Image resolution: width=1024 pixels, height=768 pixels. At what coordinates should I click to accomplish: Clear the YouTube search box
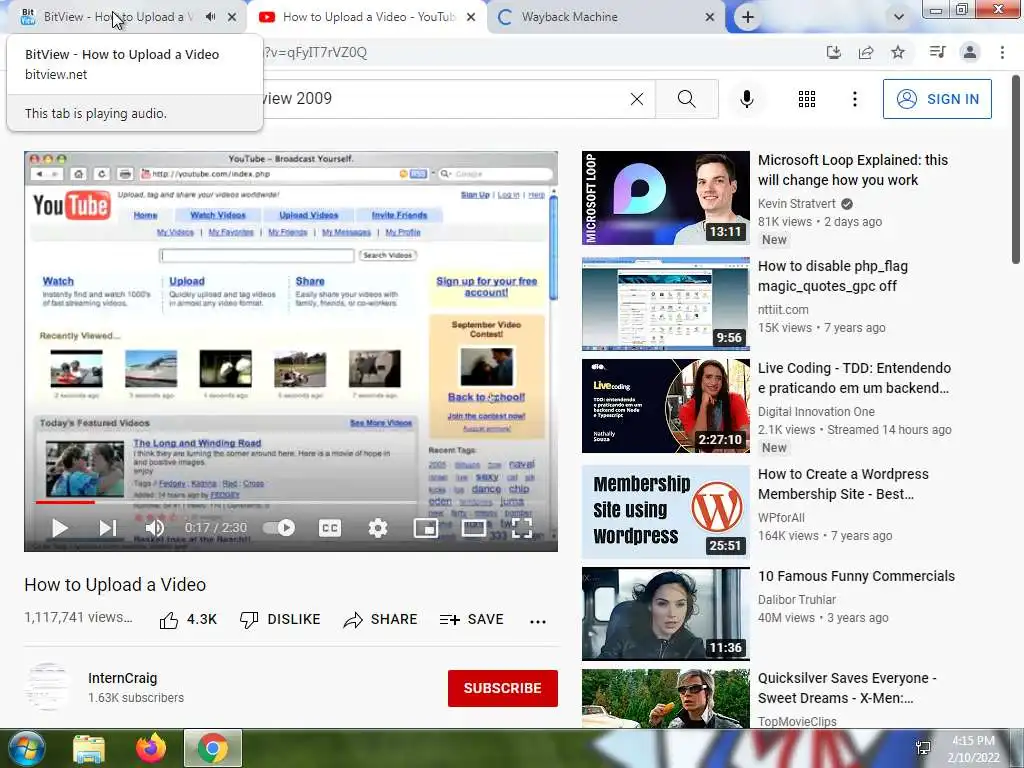[637, 99]
